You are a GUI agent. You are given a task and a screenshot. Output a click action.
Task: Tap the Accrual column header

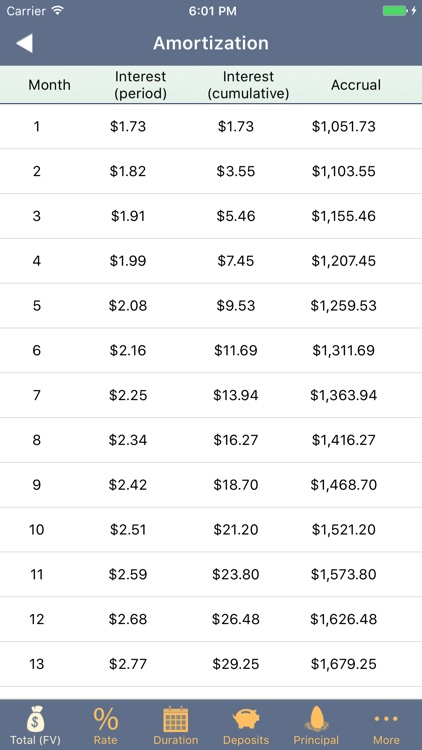tap(356, 85)
